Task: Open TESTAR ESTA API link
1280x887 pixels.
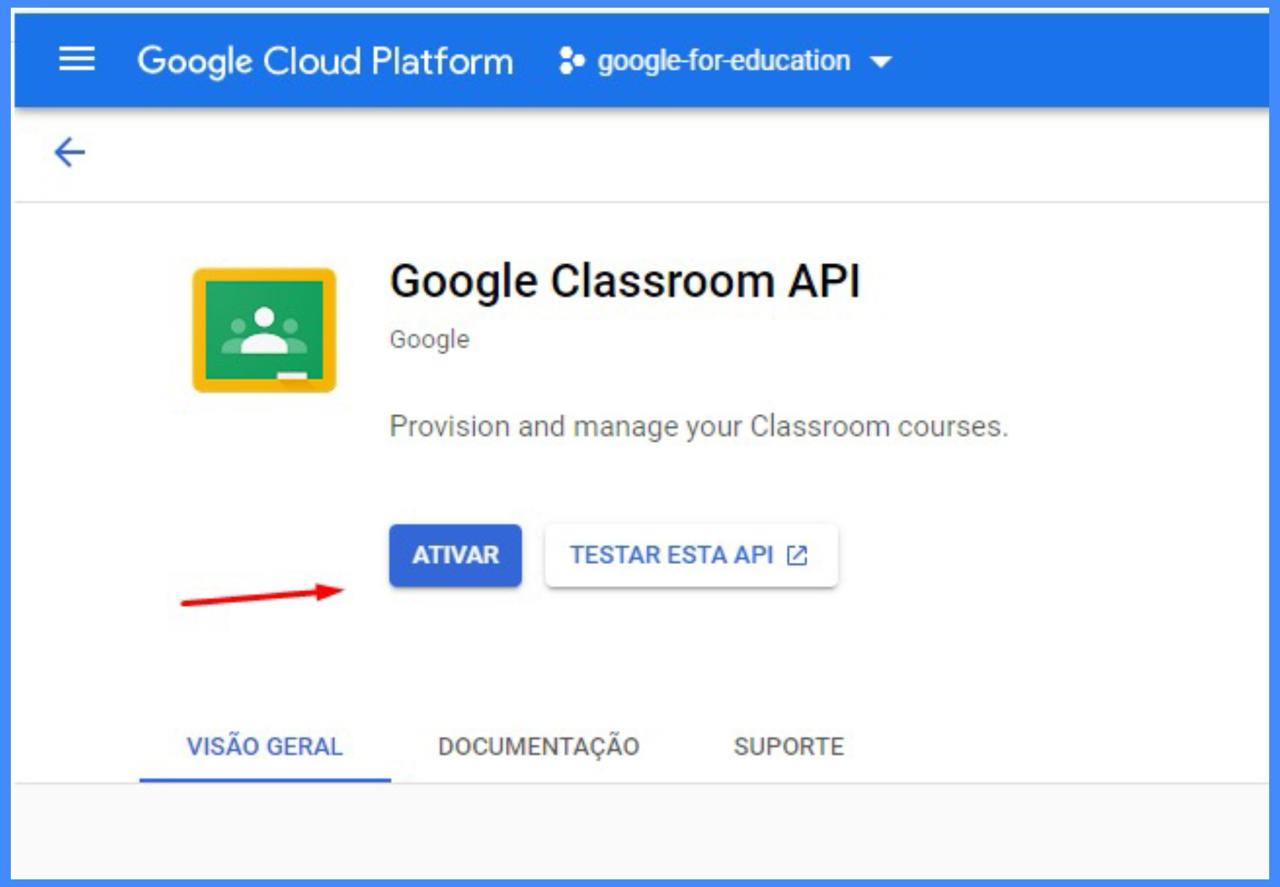Action: 691,555
